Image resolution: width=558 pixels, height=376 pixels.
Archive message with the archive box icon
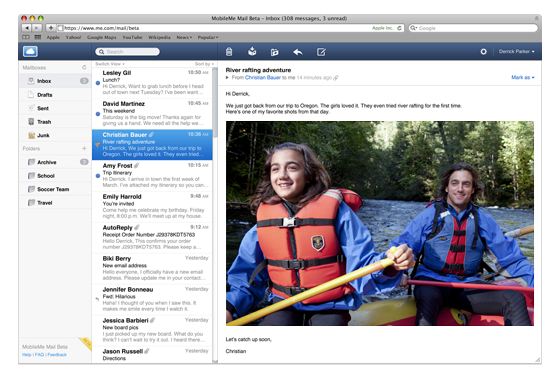(252, 52)
